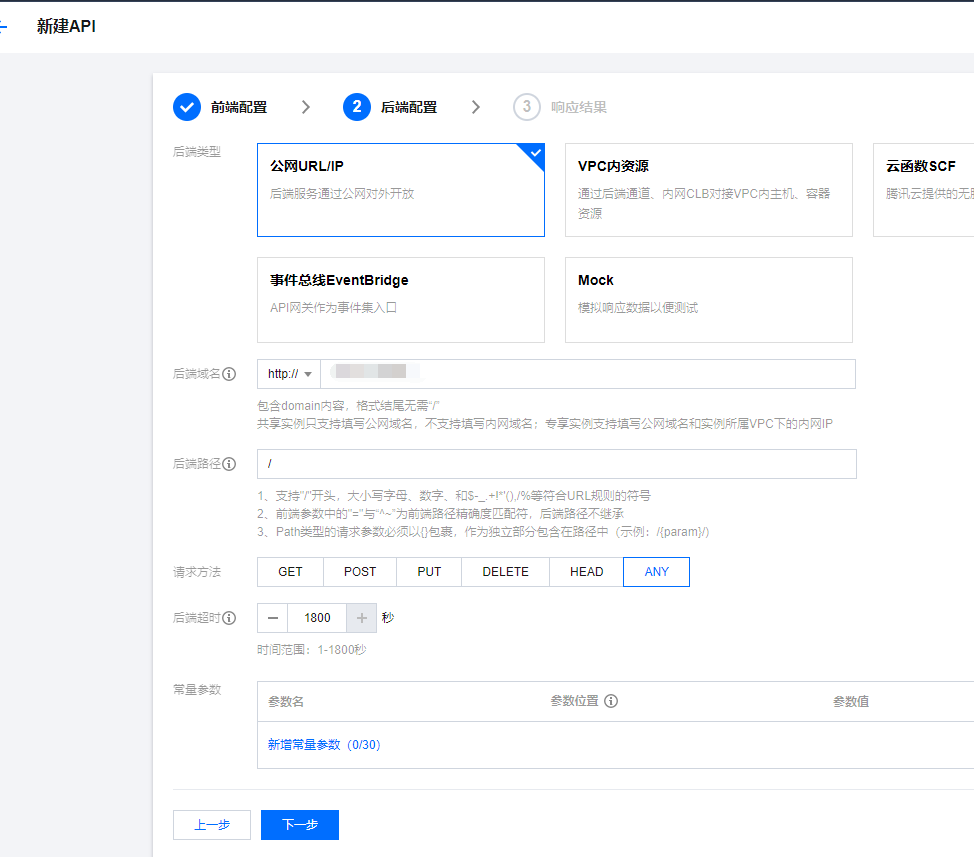
Task: Click the 上一步 button
Action: coord(212,825)
